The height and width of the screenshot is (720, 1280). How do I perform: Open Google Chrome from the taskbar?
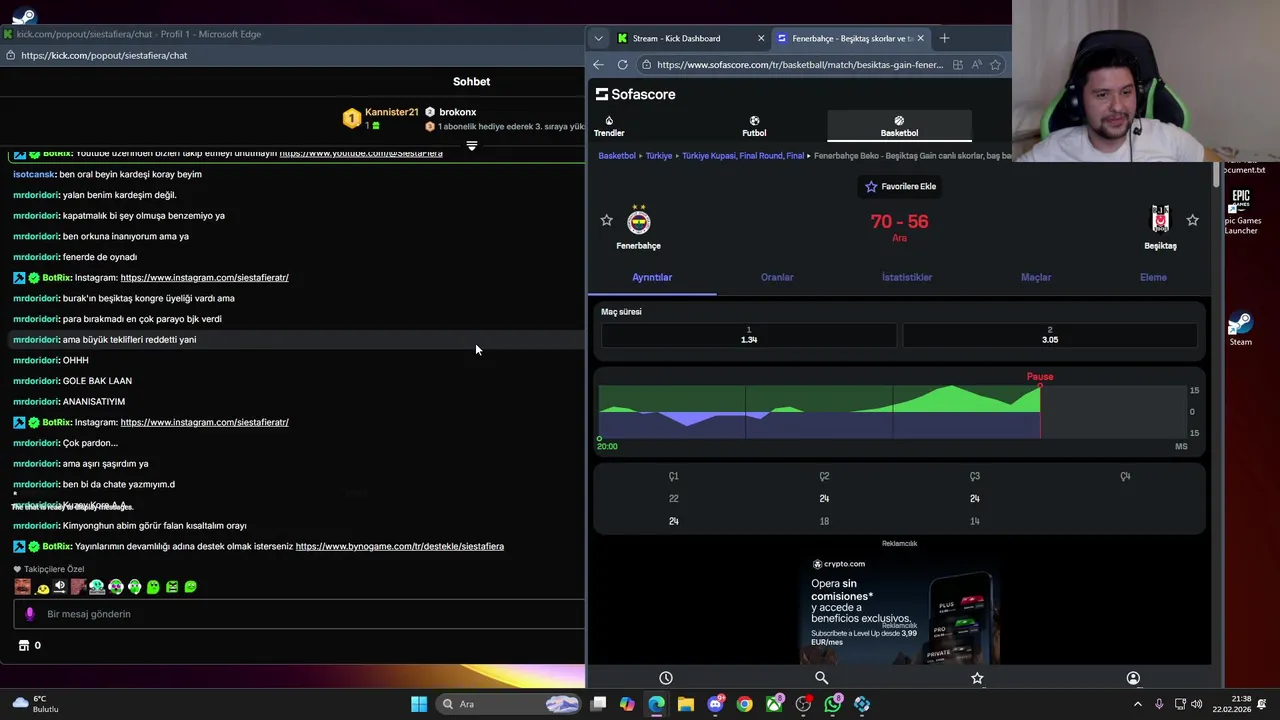coord(744,704)
